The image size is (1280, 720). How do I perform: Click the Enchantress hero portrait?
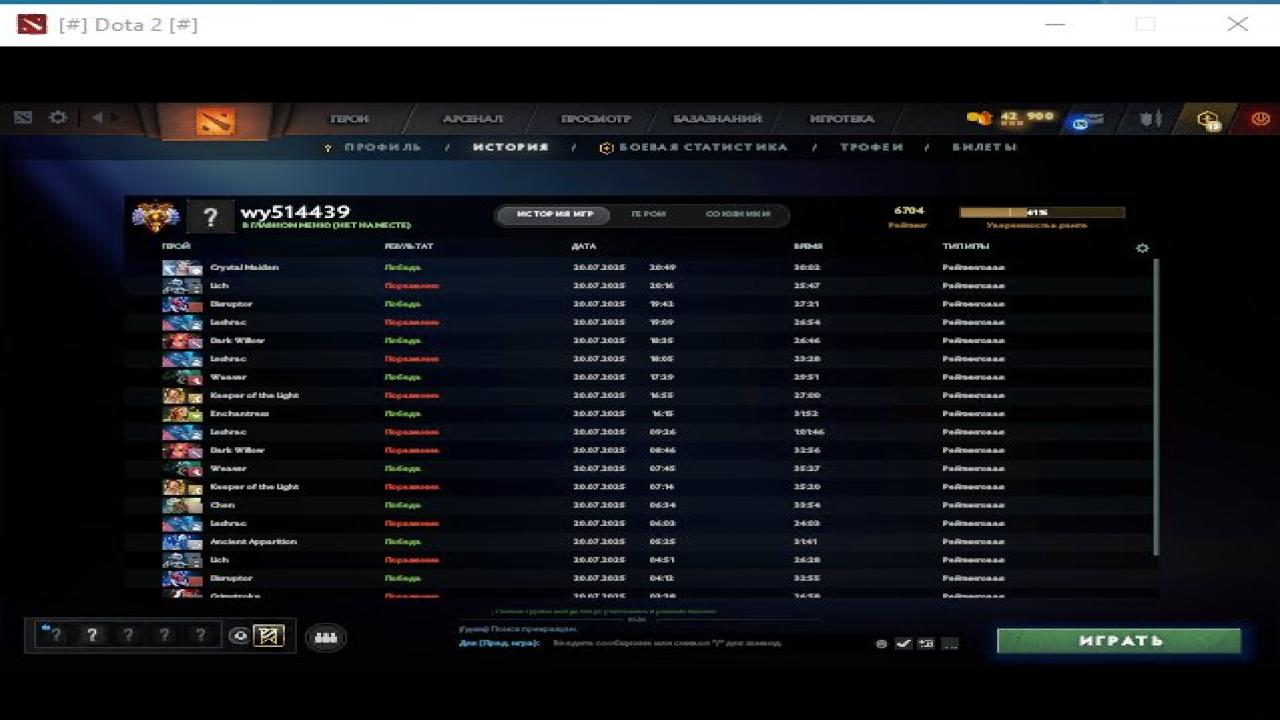click(182, 414)
